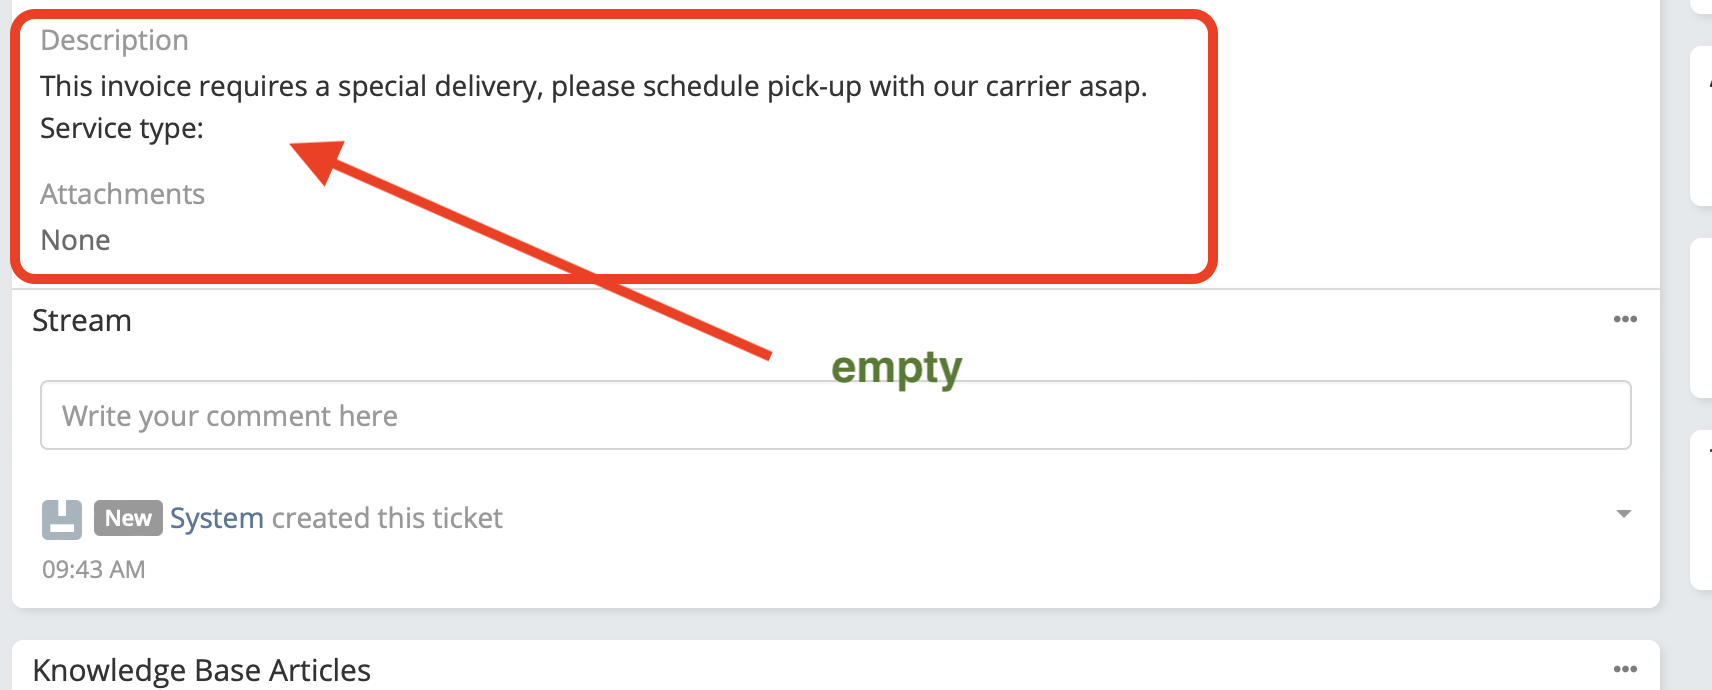The width and height of the screenshot is (1712, 690).
Task: Open the System user link
Action: (217, 518)
